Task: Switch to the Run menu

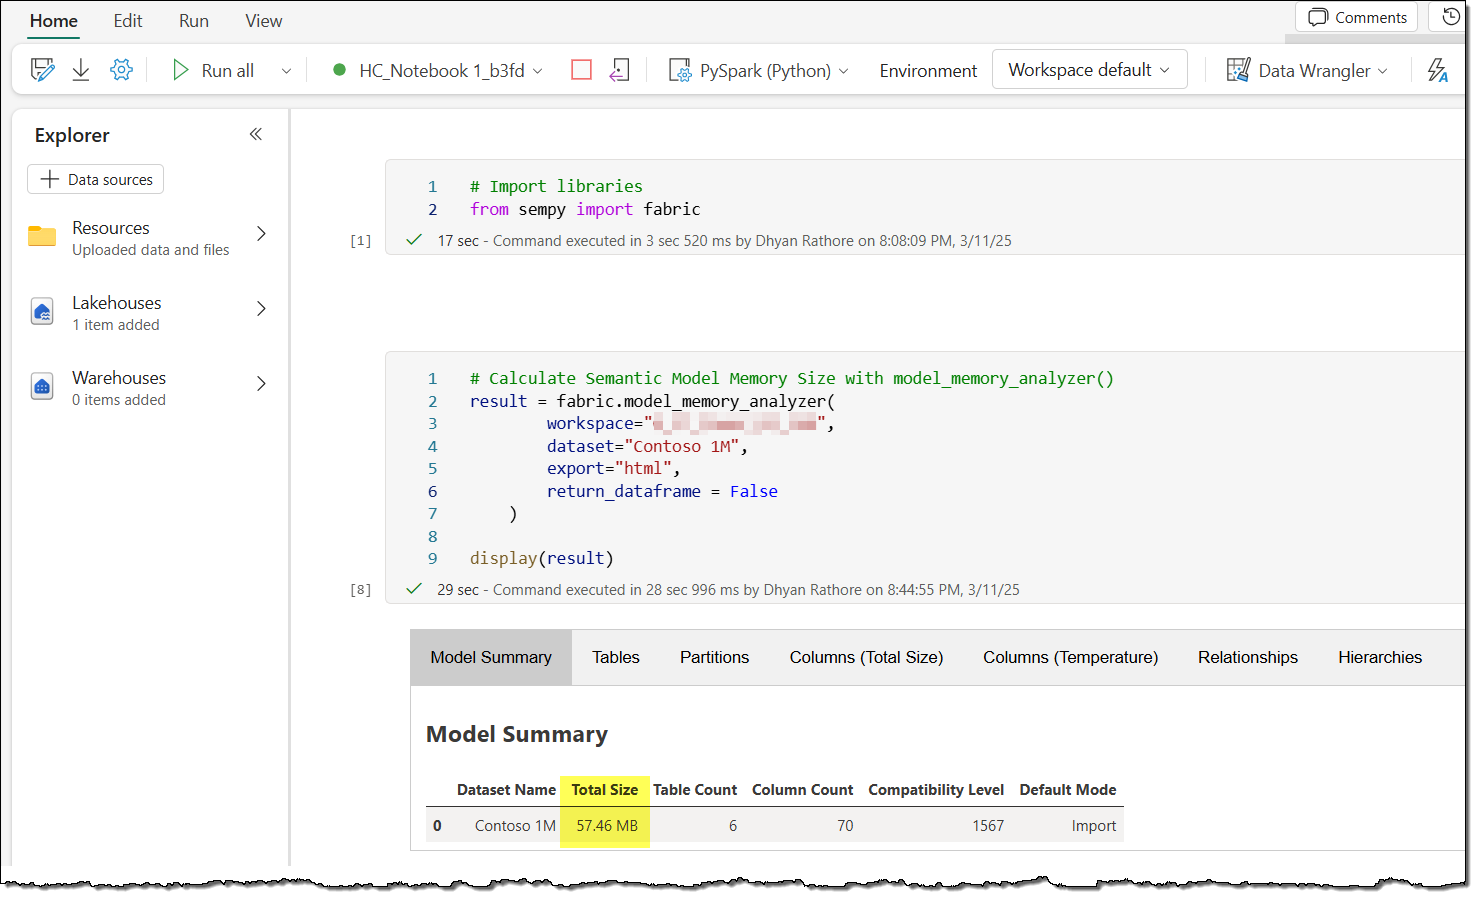Action: pyautogui.click(x=193, y=20)
